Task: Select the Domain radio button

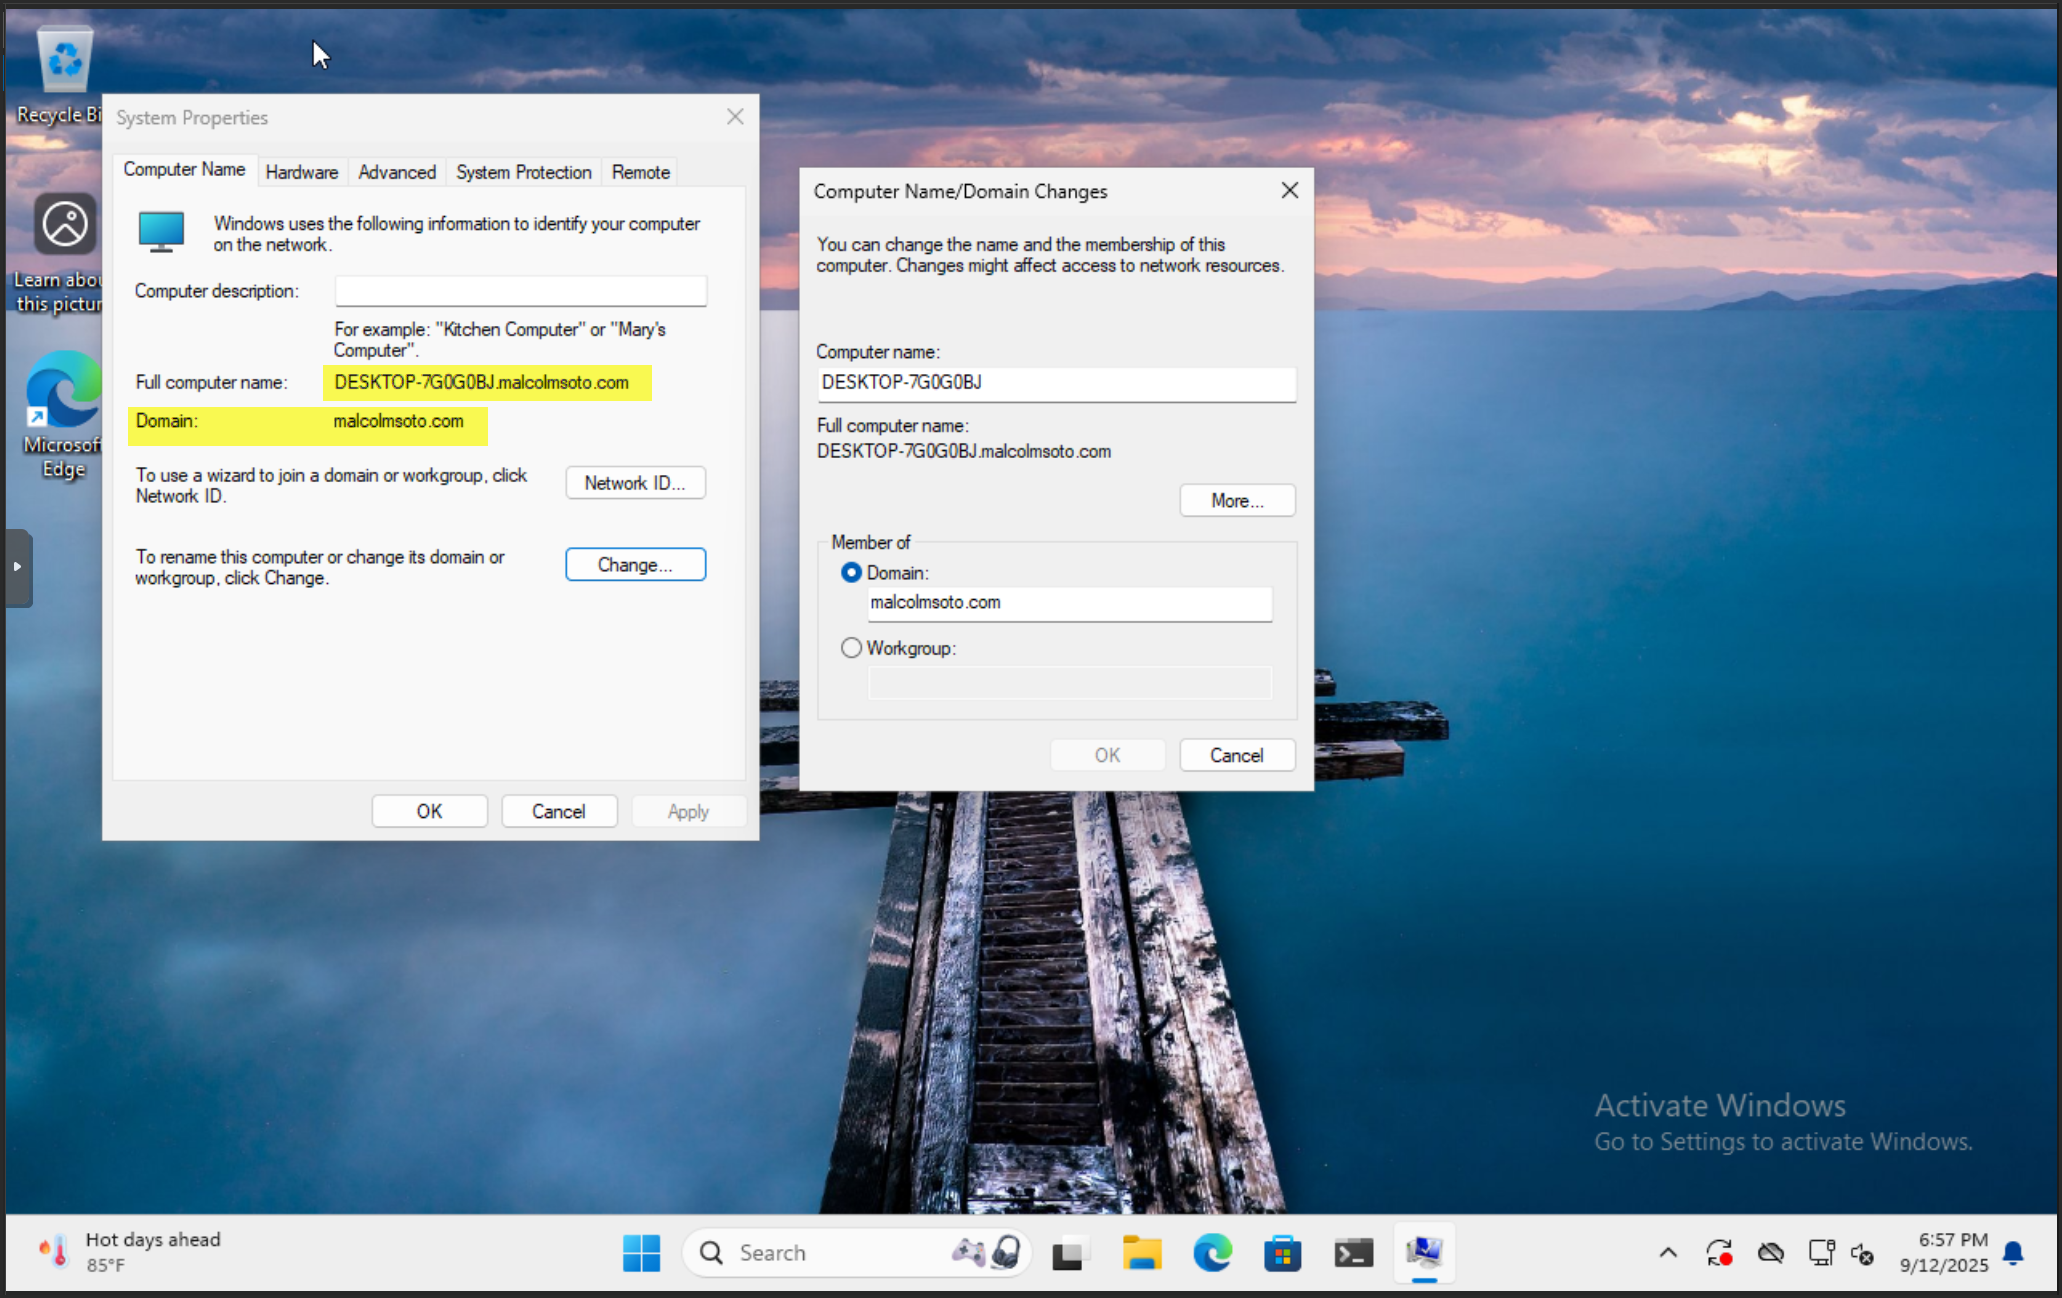Action: [851, 573]
